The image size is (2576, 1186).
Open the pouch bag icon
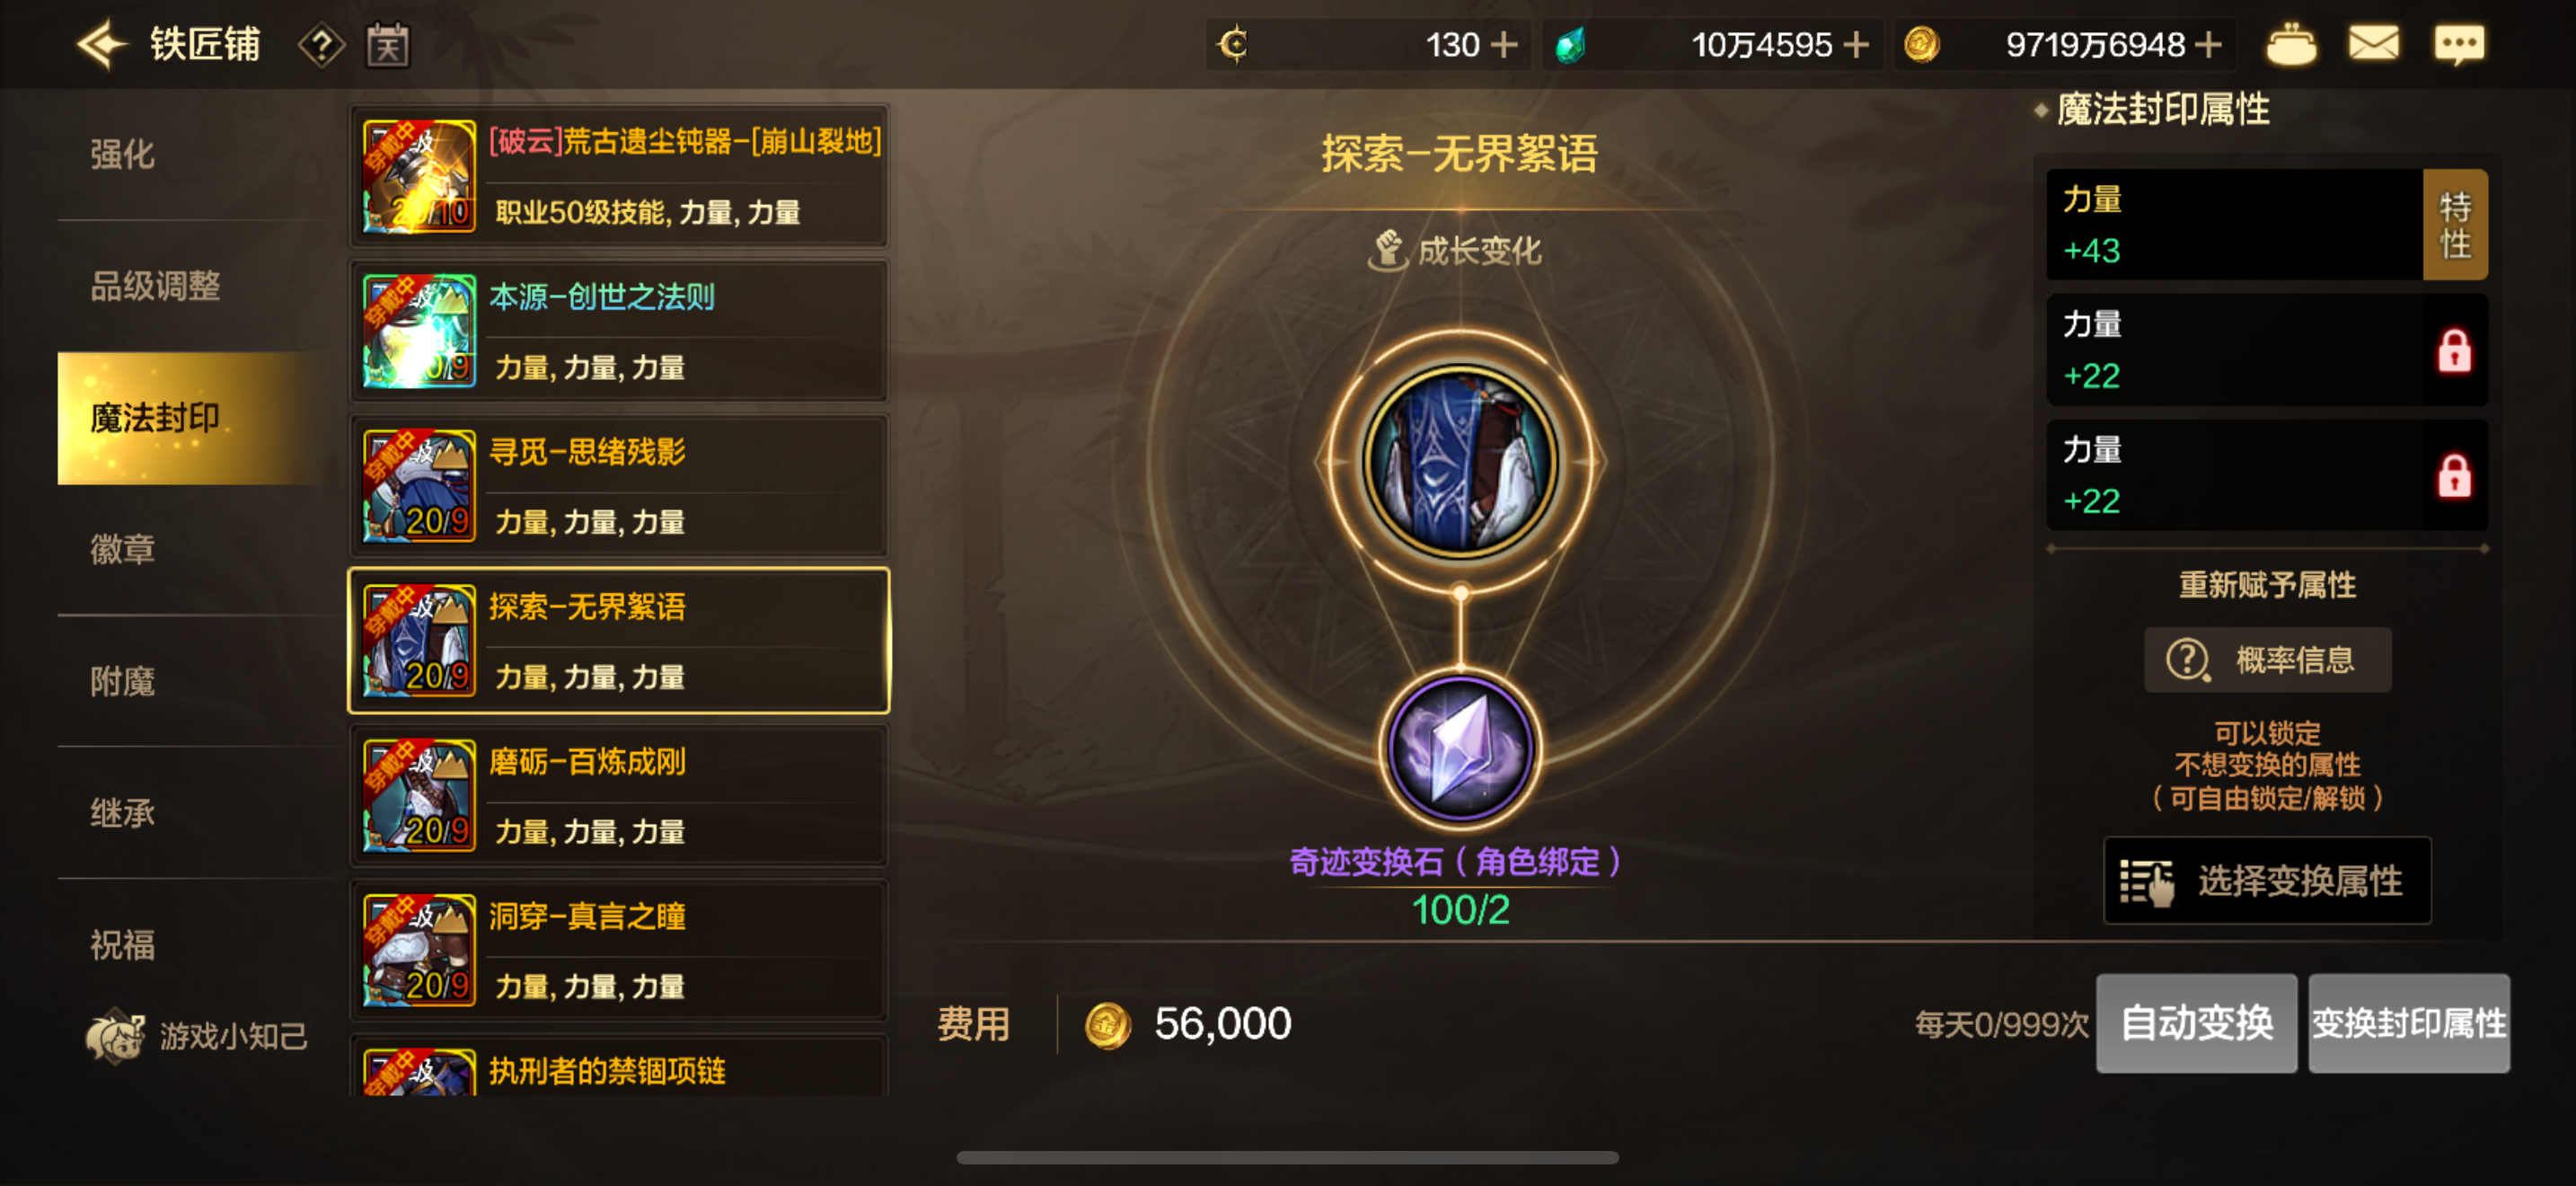tap(2290, 45)
